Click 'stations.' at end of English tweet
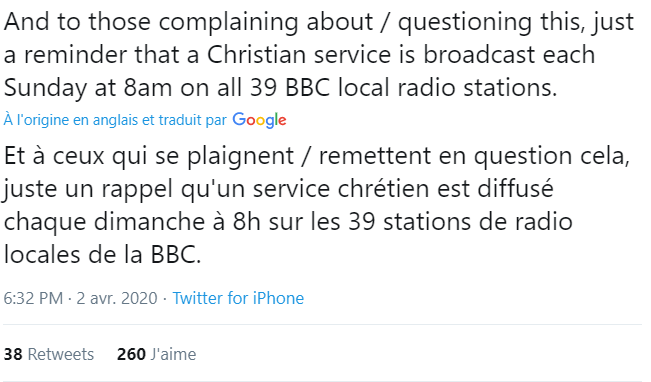This screenshot has height=382, width=651. [510, 88]
